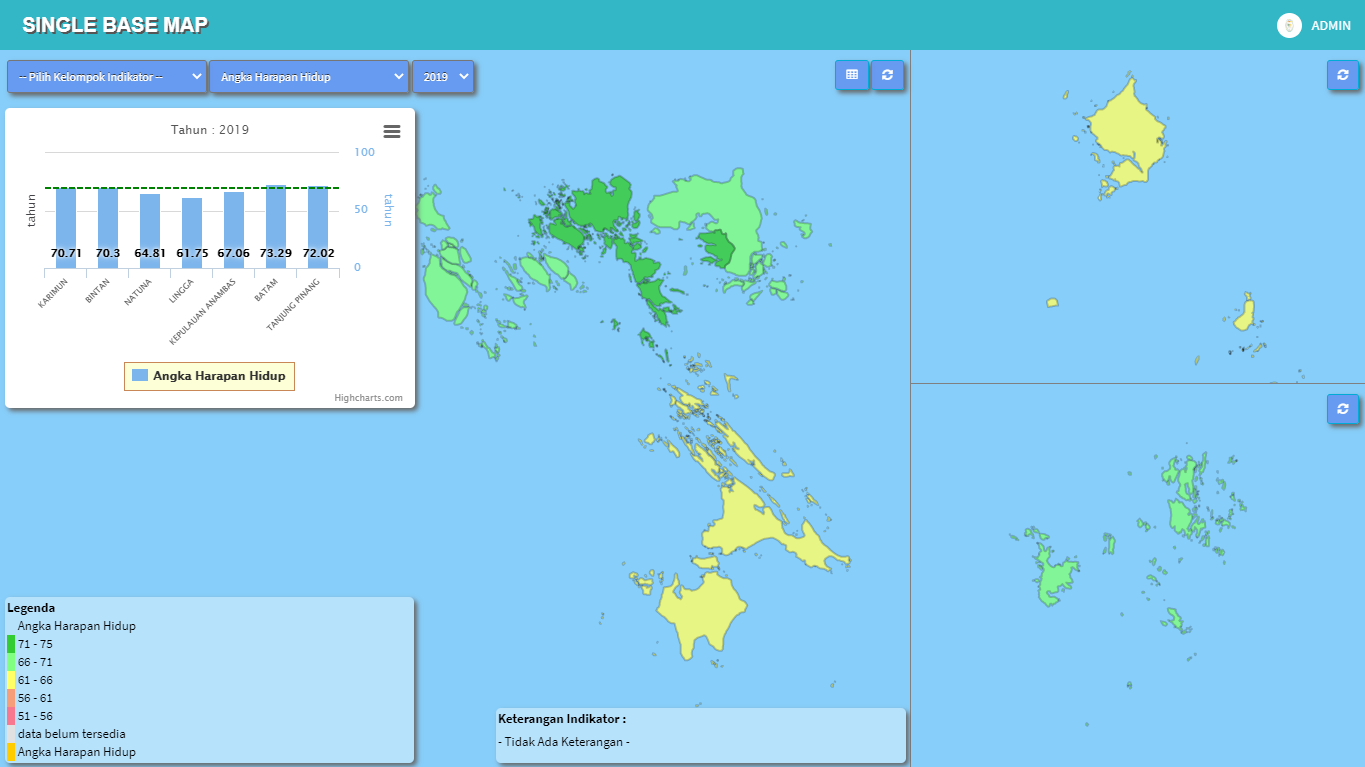This screenshot has width=1365, height=767.
Task: Click the large yellow island in top-right map
Action: [1125, 130]
